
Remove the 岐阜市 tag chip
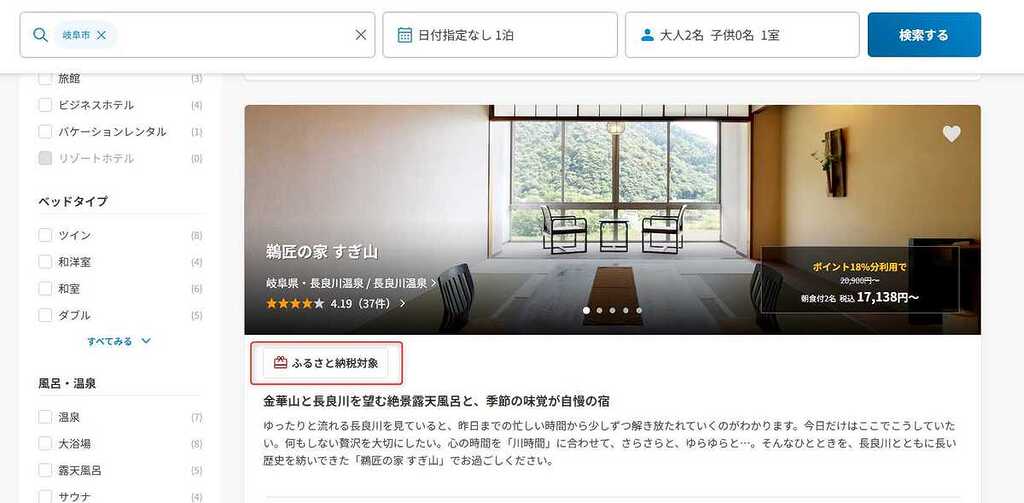pyautogui.click(x=101, y=35)
